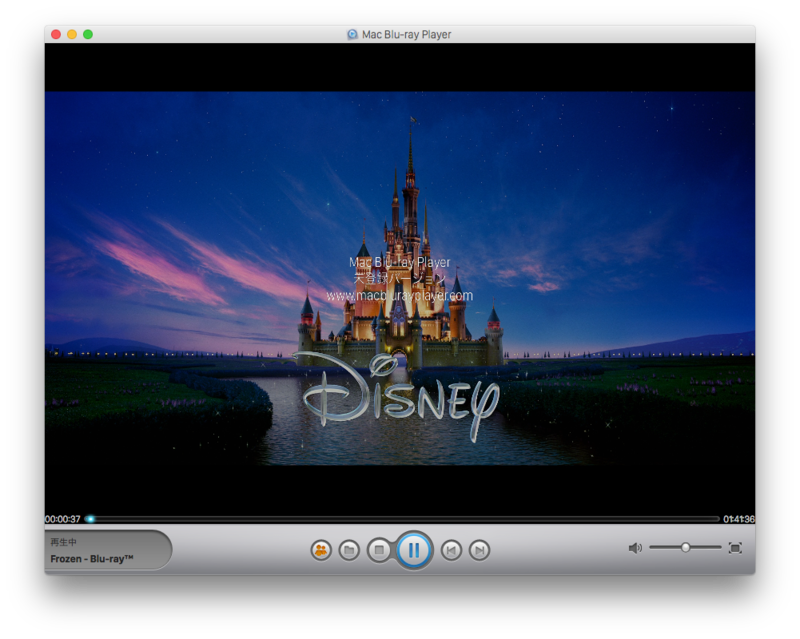This screenshot has width=800, height=639.
Task: Pause playback with the blue pause button
Action: pos(414,550)
